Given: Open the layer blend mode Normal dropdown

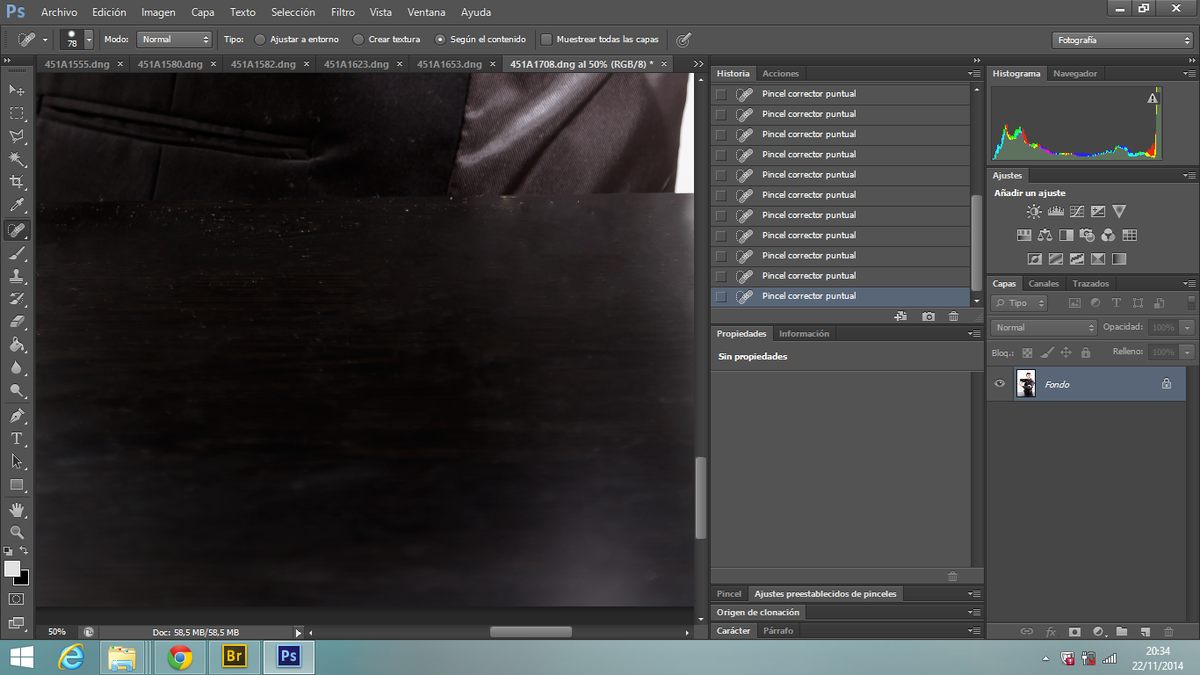Looking at the screenshot, I should [x=1044, y=327].
